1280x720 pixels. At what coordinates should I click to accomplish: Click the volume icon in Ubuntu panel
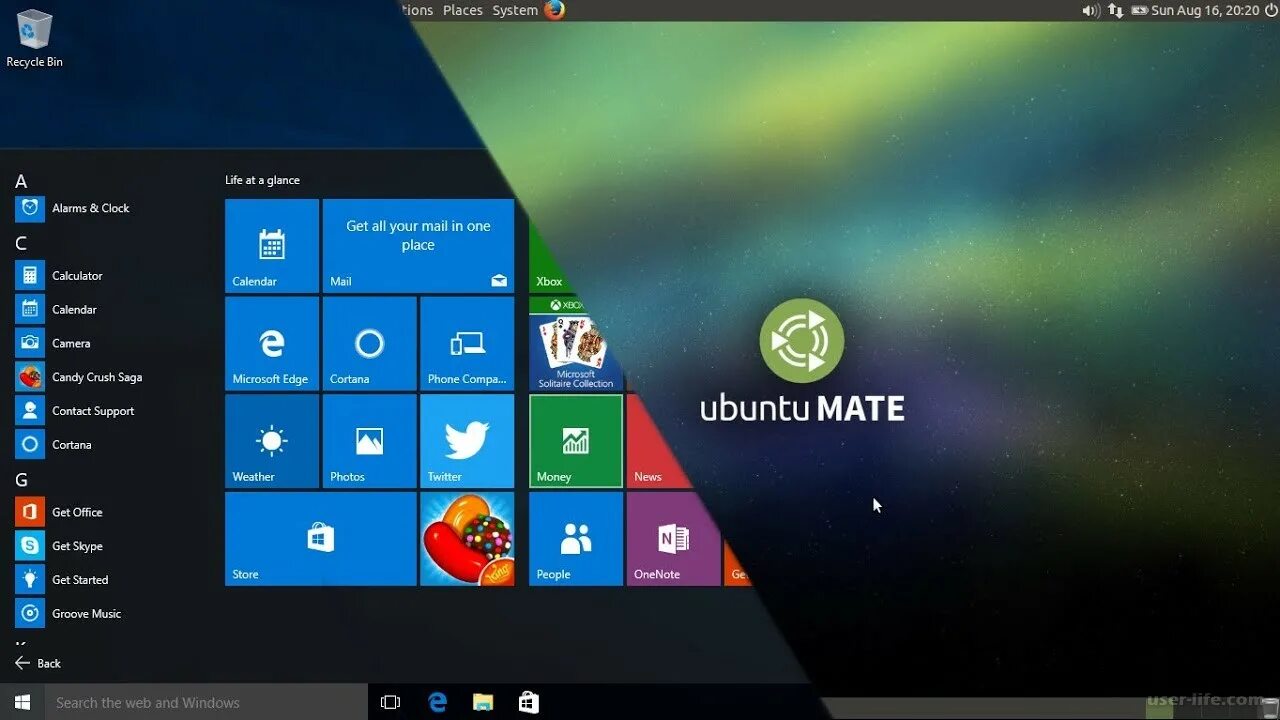pyautogui.click(x=1090, y=10)
